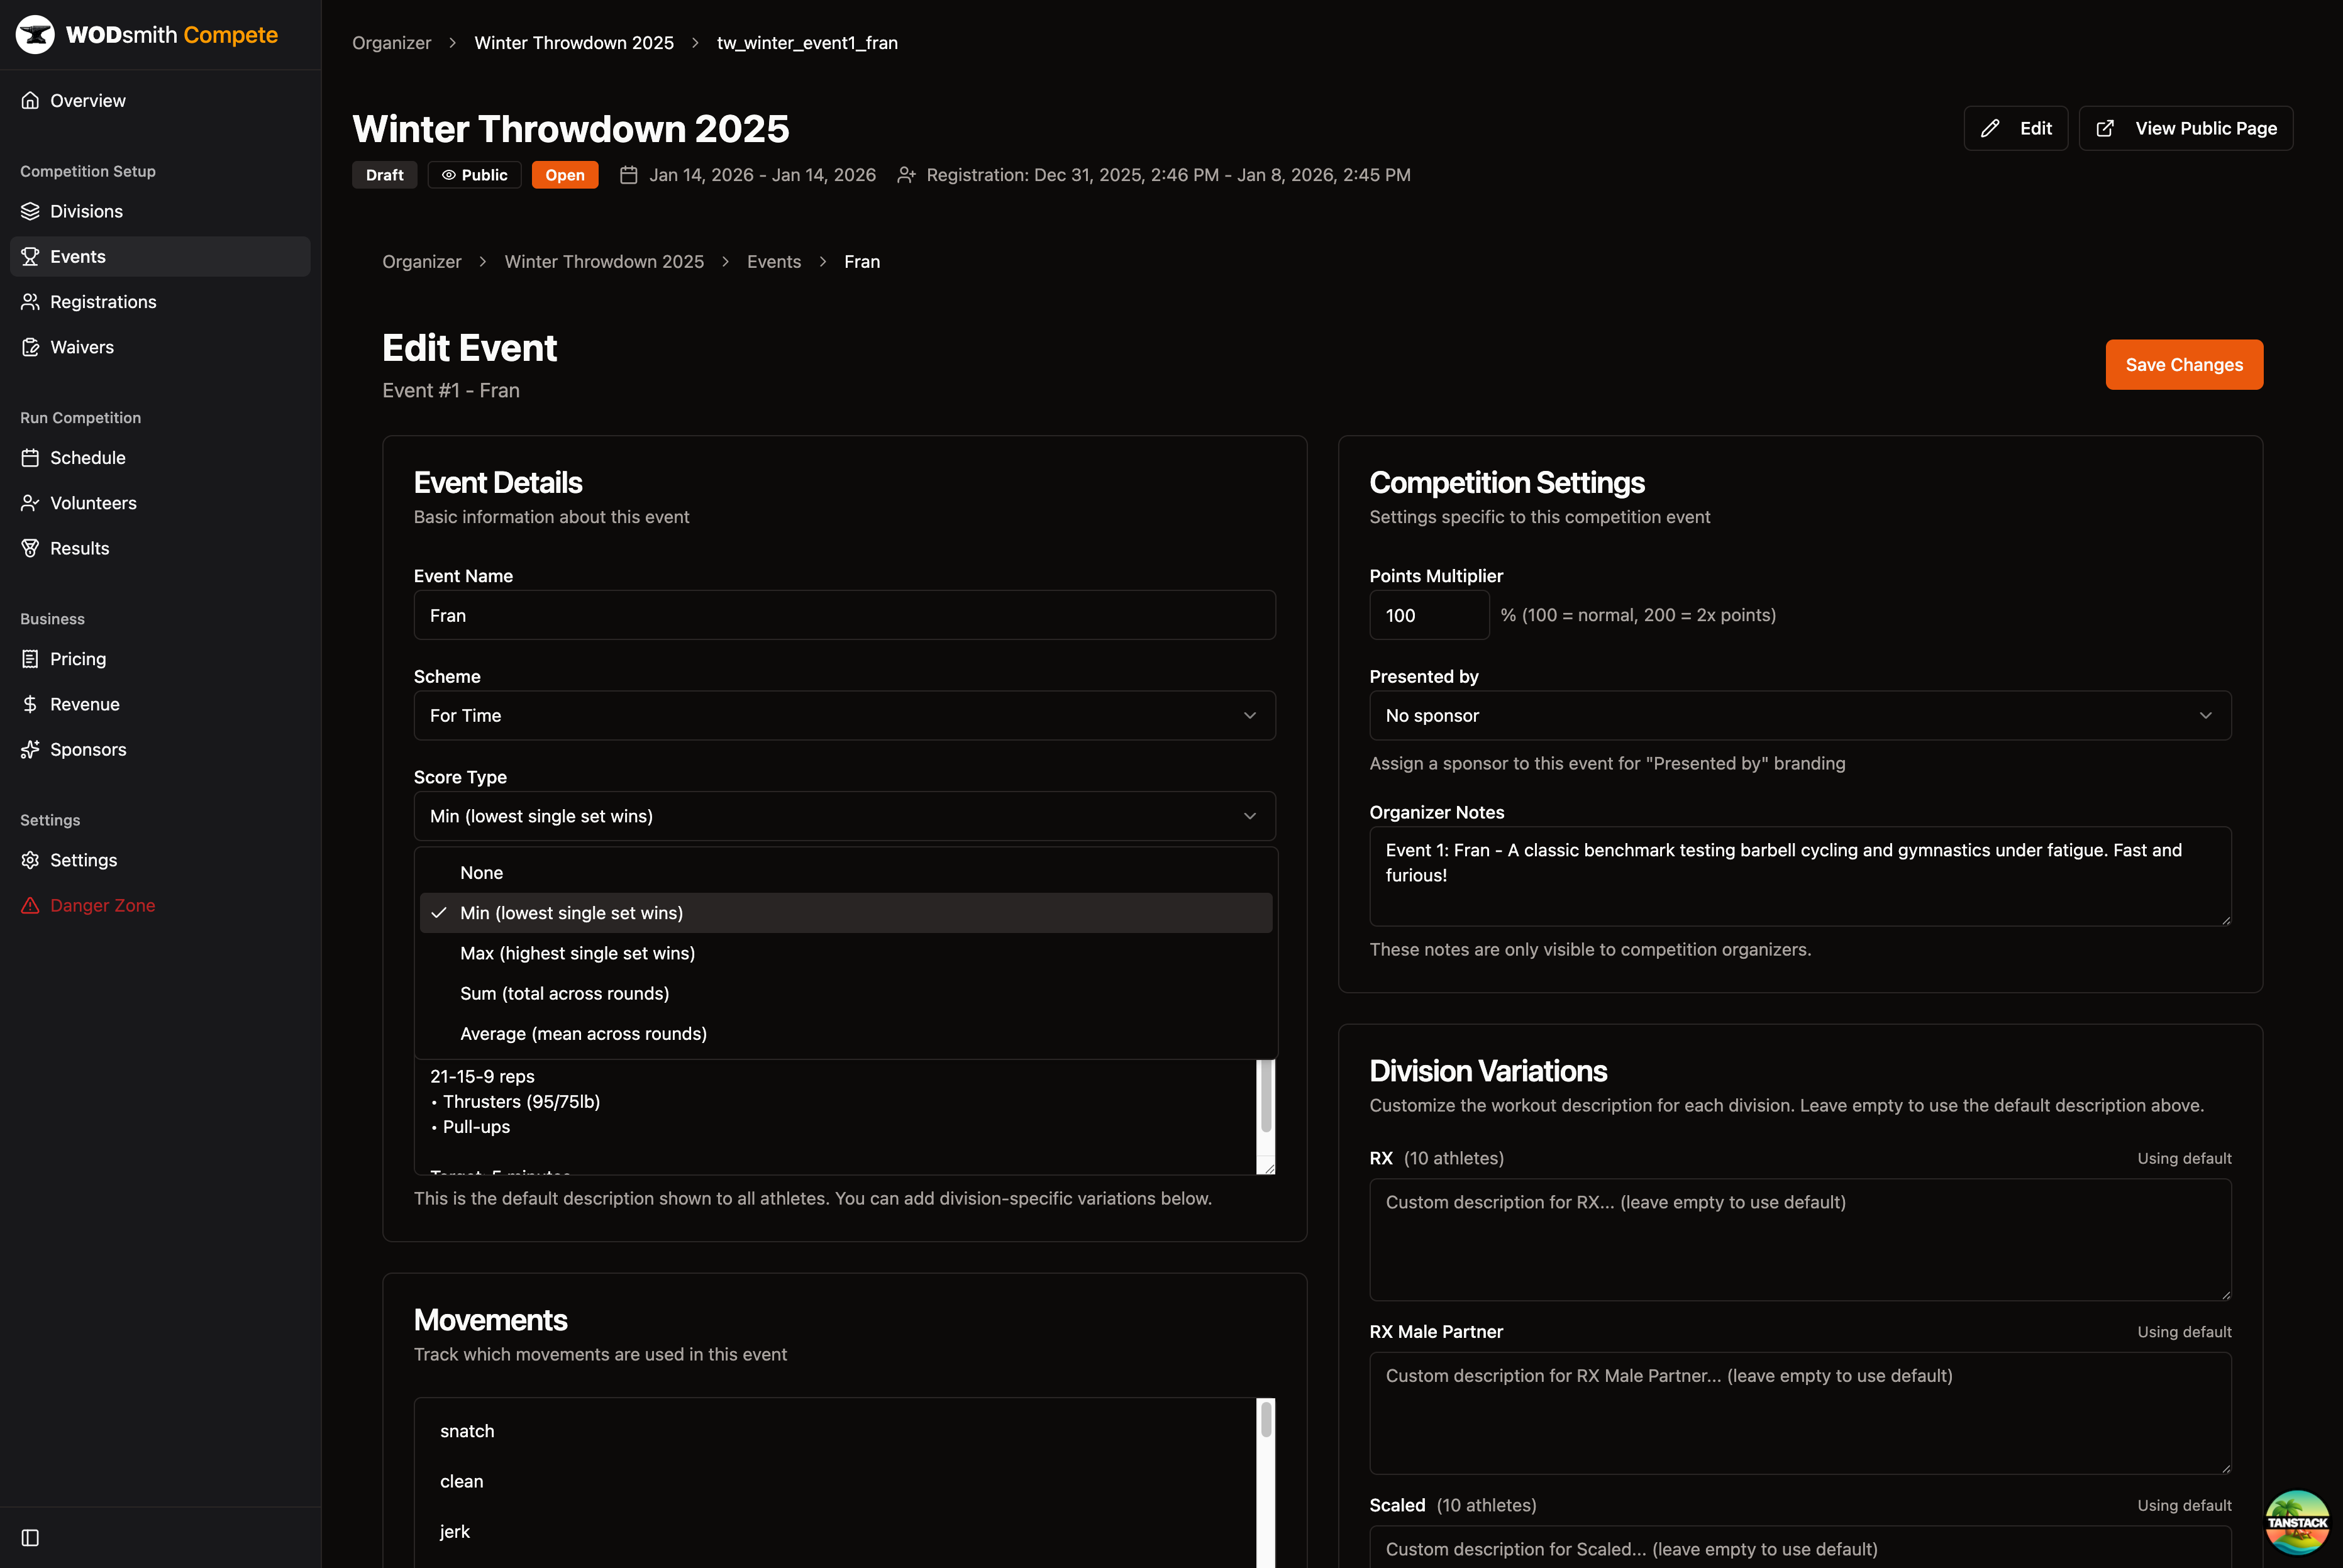The width and height of the screenshot is (2343, 1568).
Task: Click the orange Open status badge
Action: [565, 175]
